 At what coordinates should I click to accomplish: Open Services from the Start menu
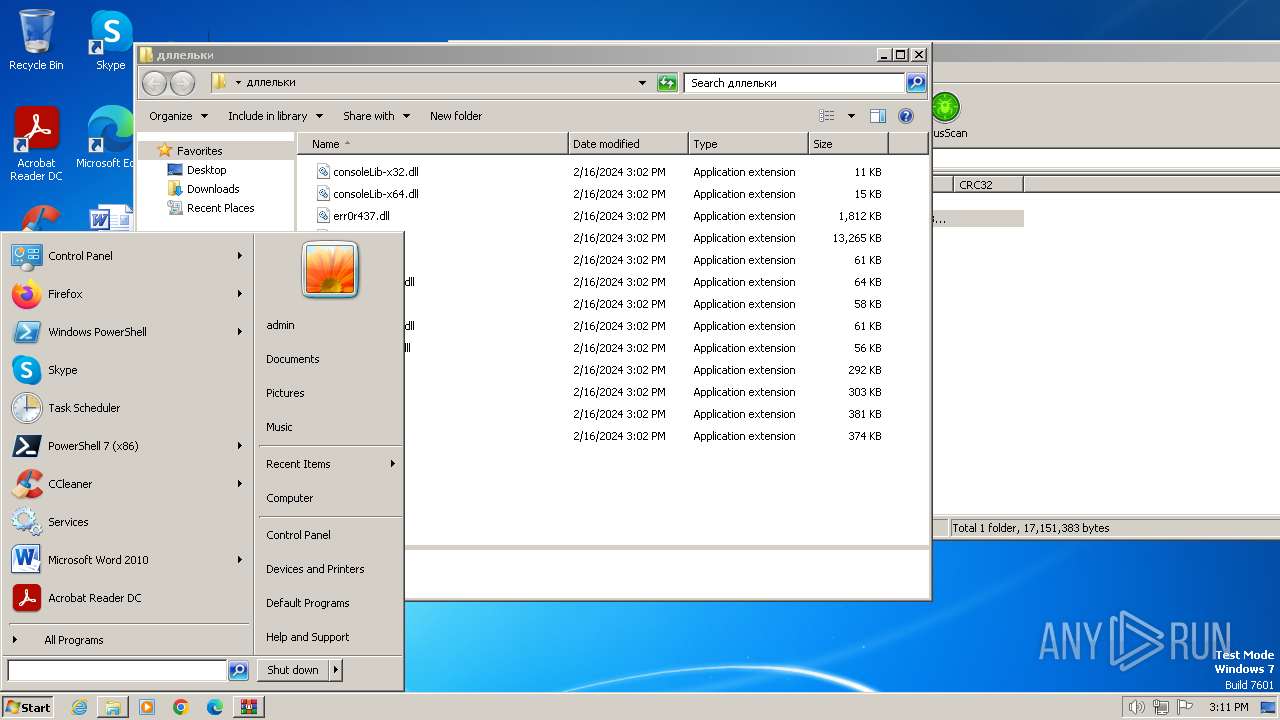pos(127,522)
